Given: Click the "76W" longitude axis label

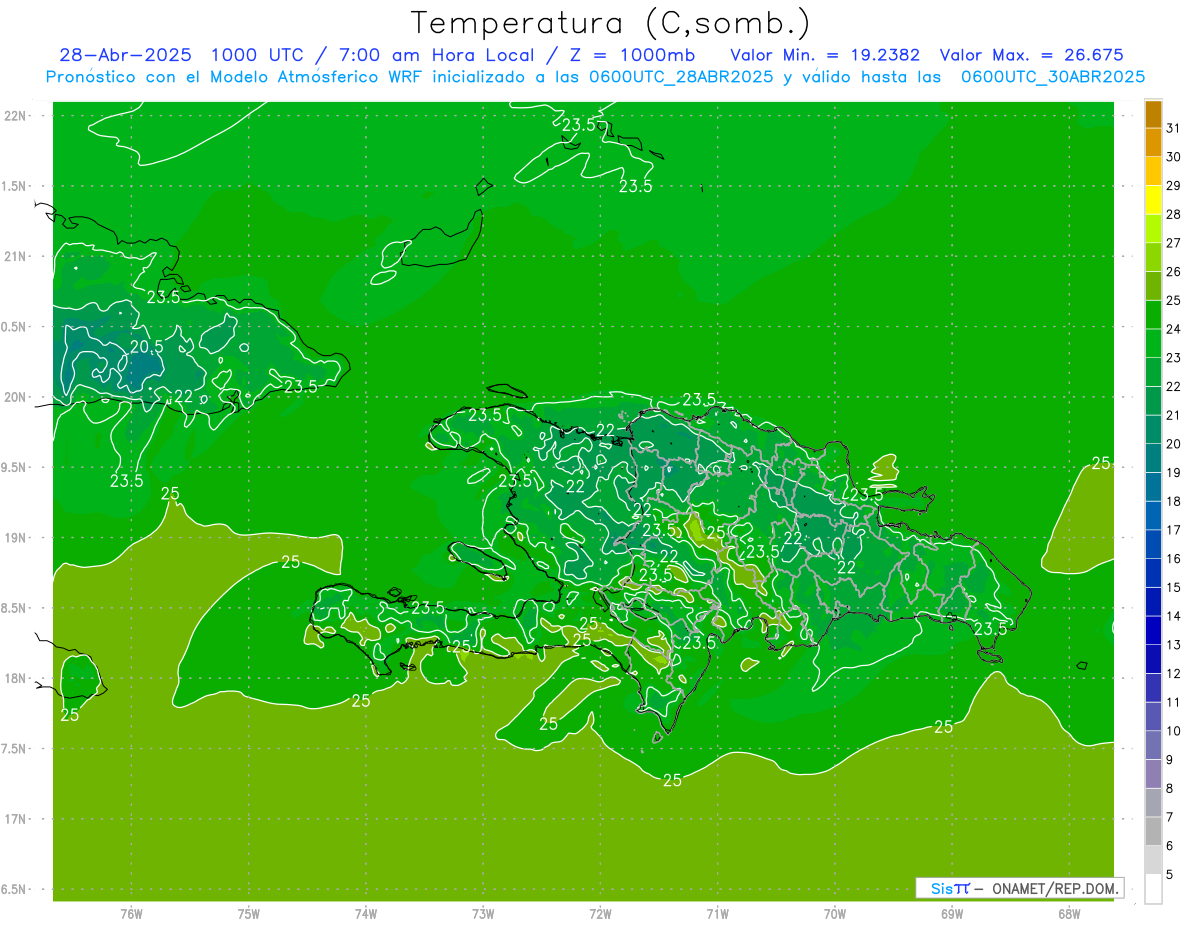Looking at the screenshot, I should click(131, 913).
